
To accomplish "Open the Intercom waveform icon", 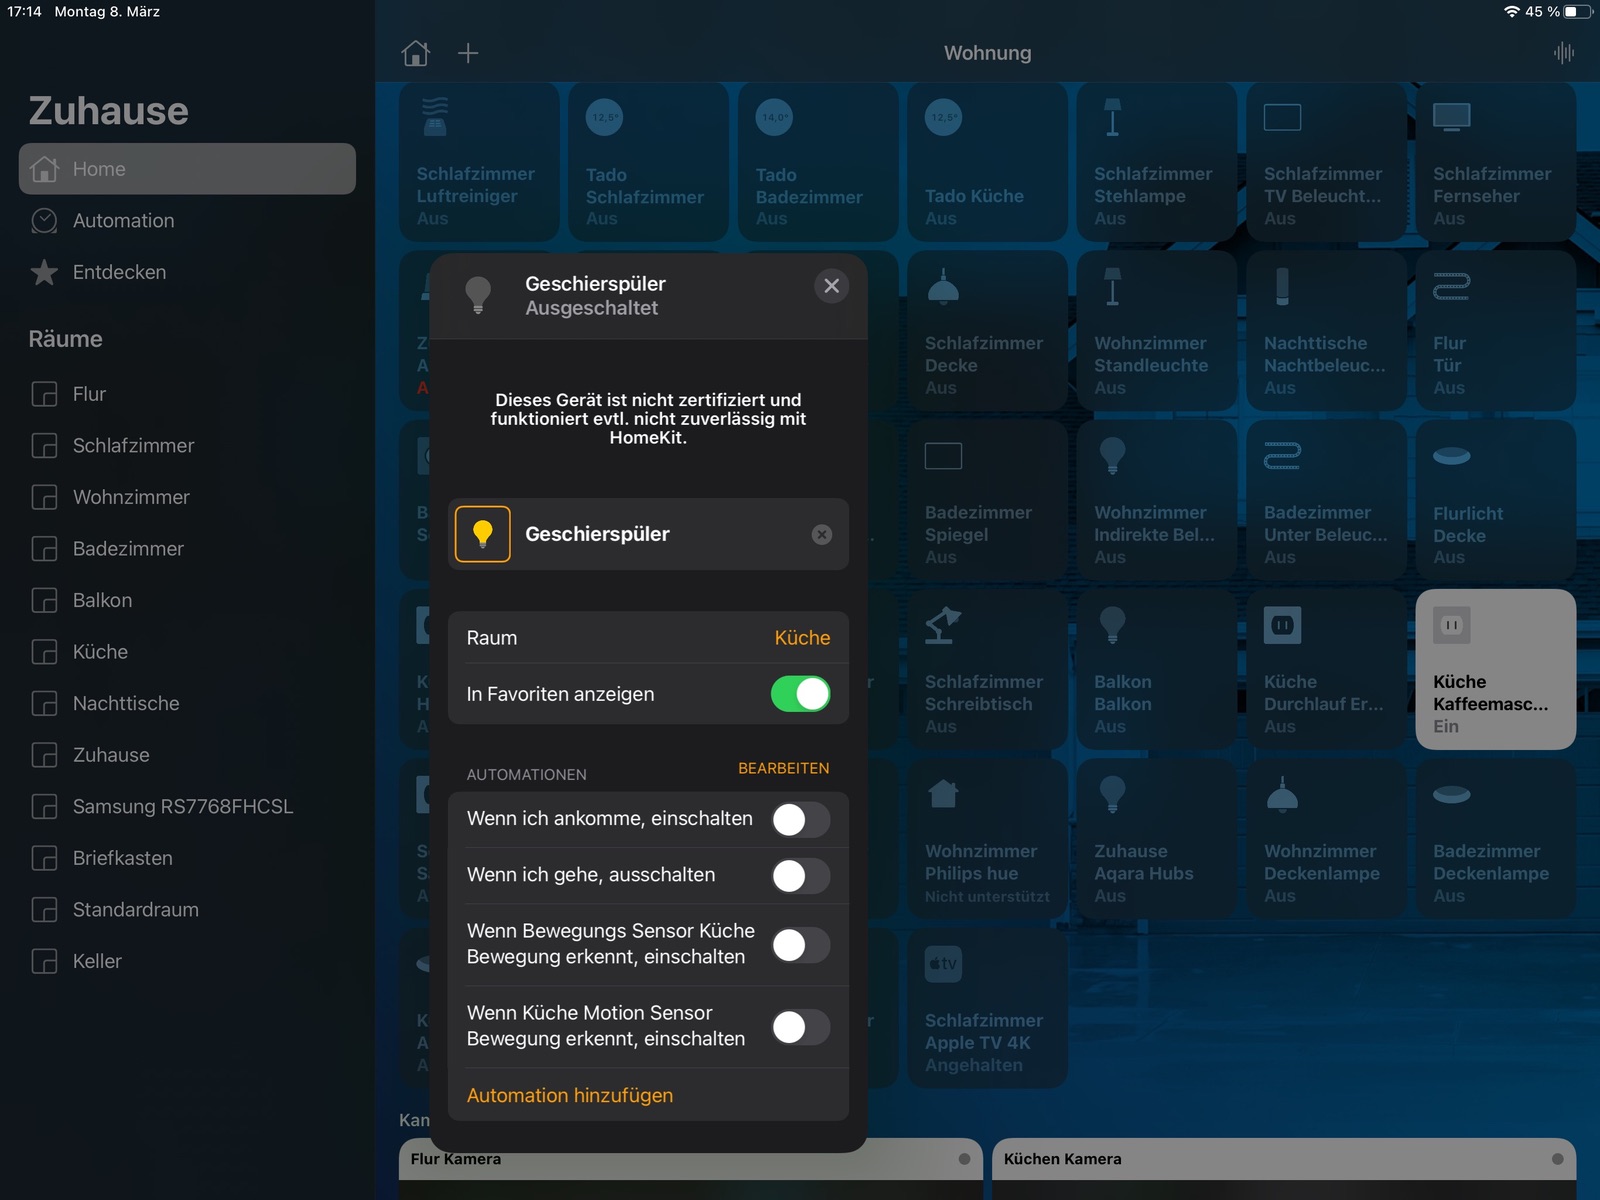I will coord(1564,53).
